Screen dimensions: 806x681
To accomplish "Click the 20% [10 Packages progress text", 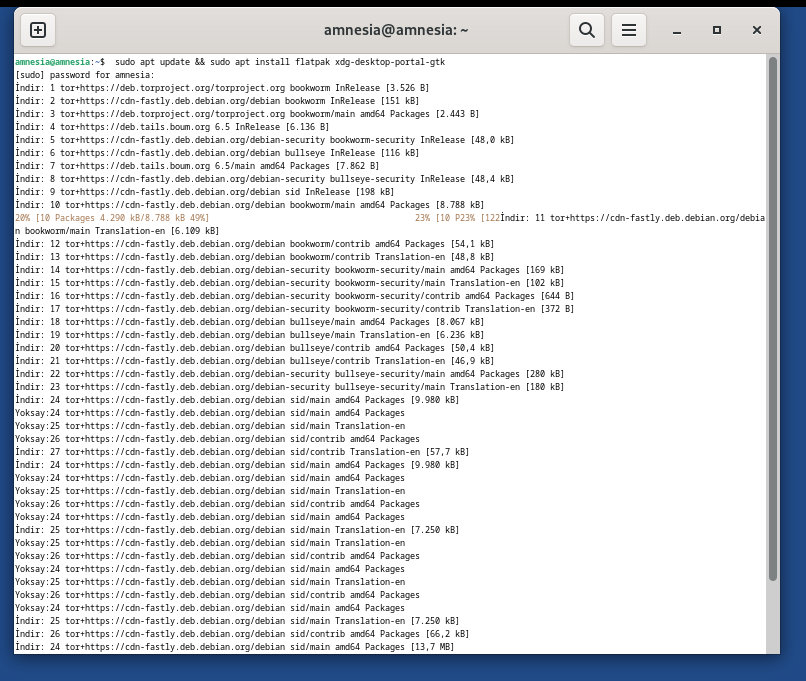I will click(x=112, y=218).
